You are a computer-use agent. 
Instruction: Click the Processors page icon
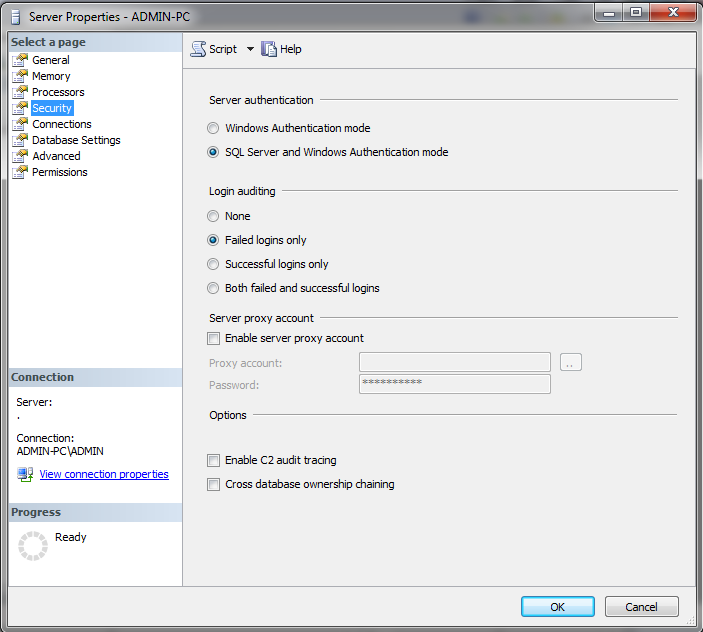point(20,92)
